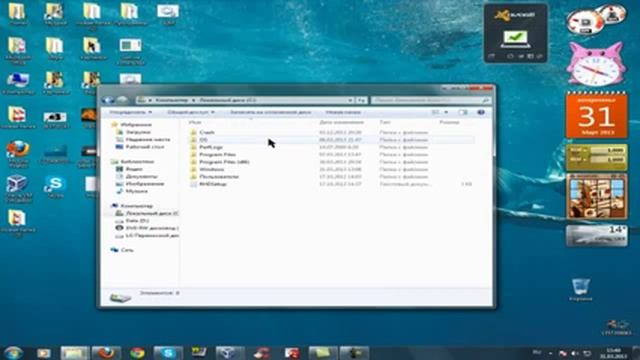Refresh the Explorer address bar
Screen dimensions: 640x360
click(362, 100)
